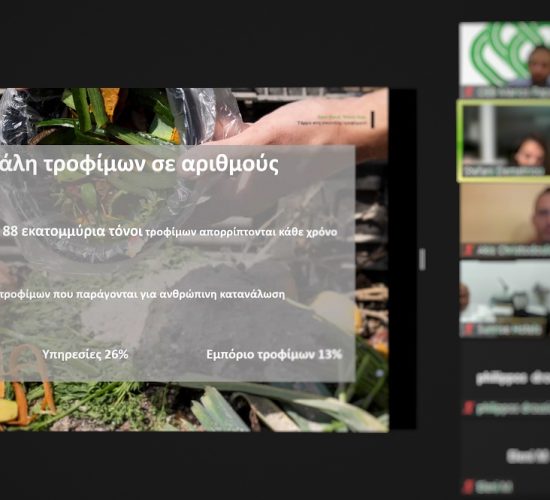Click the divider handle between slide and gallery
This screenshot has width=550, height=500.
[422, 259]
